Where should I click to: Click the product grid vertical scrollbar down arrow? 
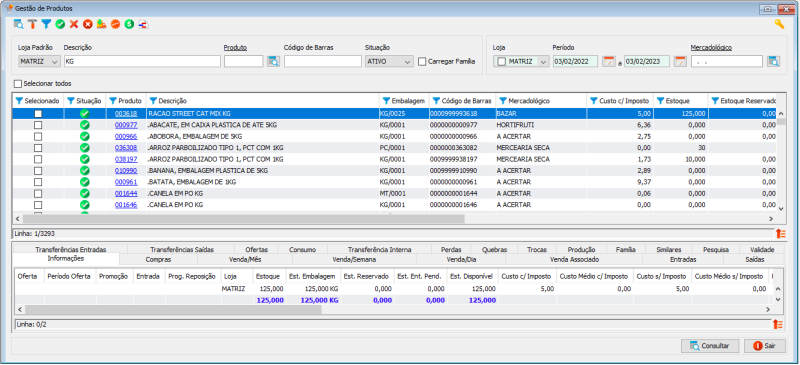point(781,208)
